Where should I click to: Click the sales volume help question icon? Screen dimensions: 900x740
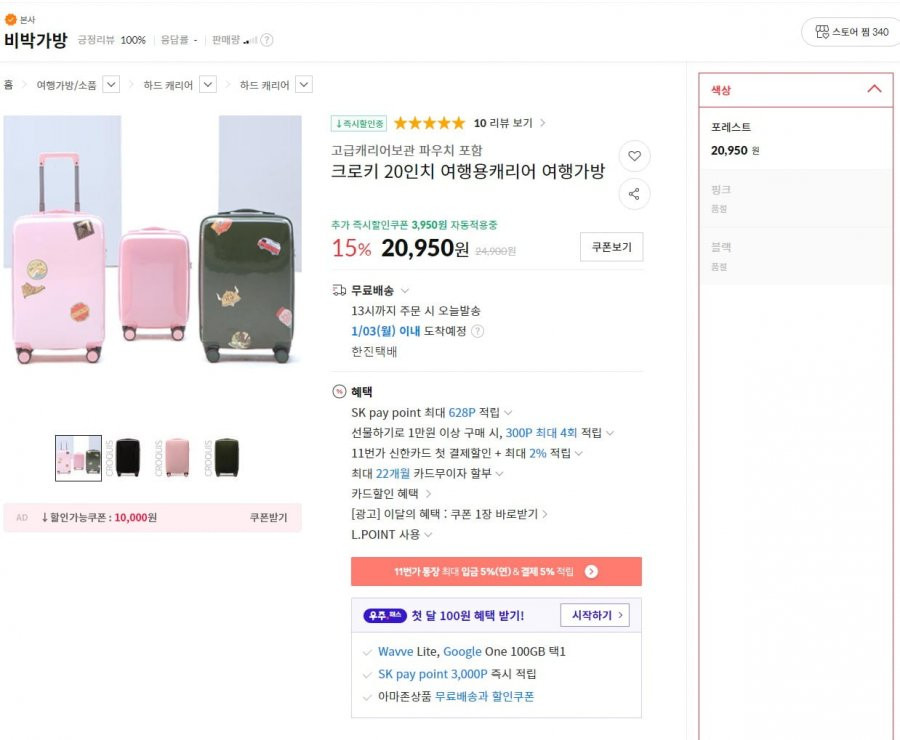coord(267,40)
